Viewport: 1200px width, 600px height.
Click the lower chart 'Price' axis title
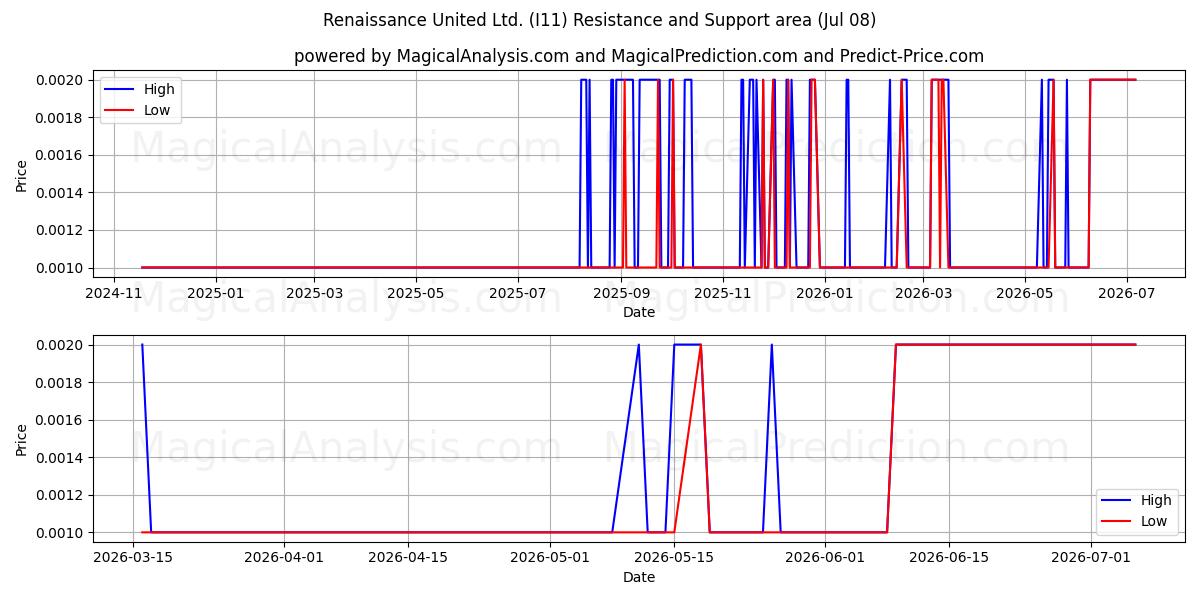[x=22, y=439]
